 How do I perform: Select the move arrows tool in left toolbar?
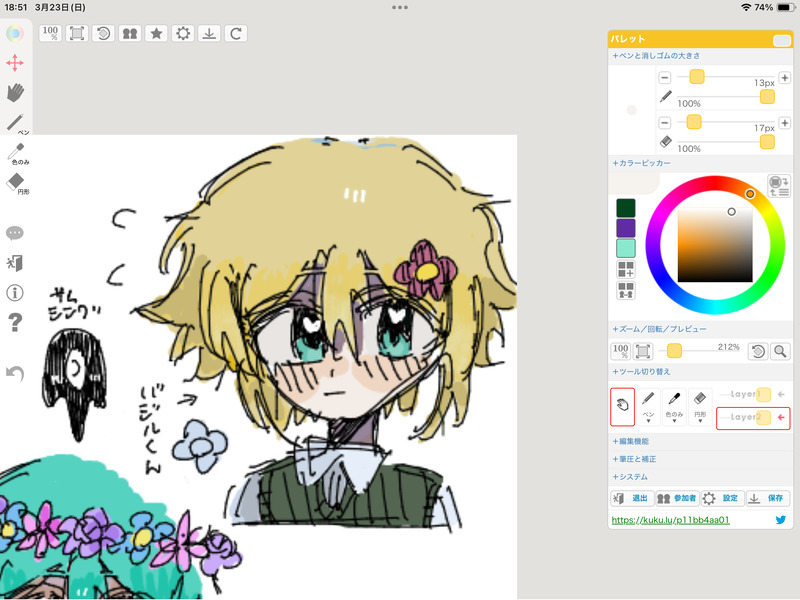[x=15, y=63]
